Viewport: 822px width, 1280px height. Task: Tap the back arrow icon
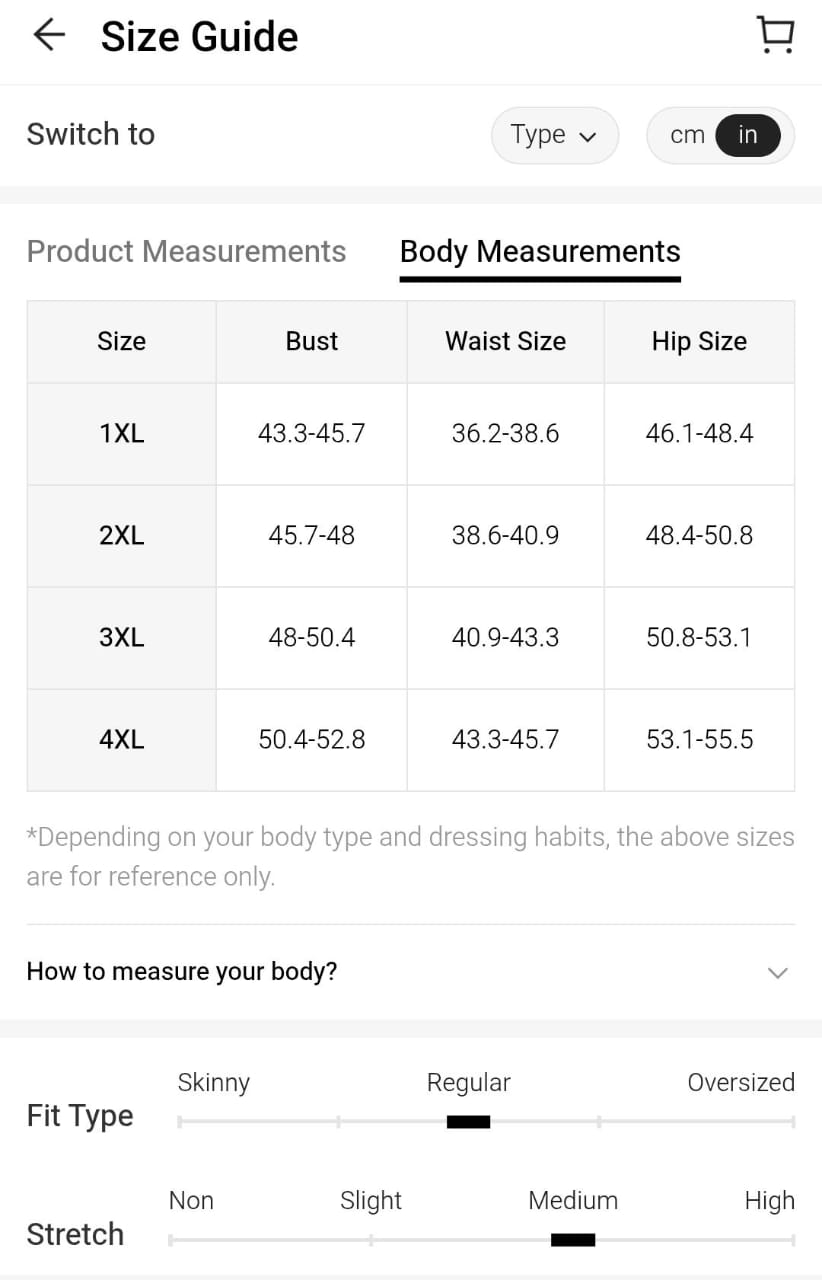(x=48, y=36)
